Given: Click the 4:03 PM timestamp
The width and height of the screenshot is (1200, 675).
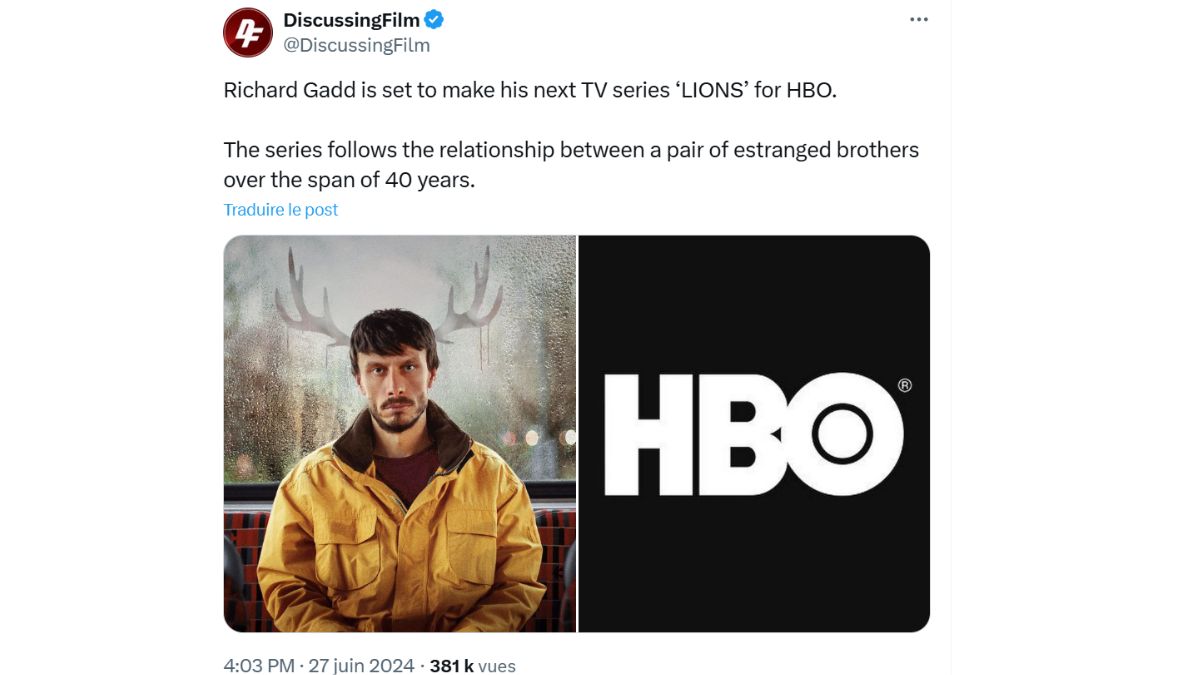Looking at the screenshot, I should click(258, 665).
